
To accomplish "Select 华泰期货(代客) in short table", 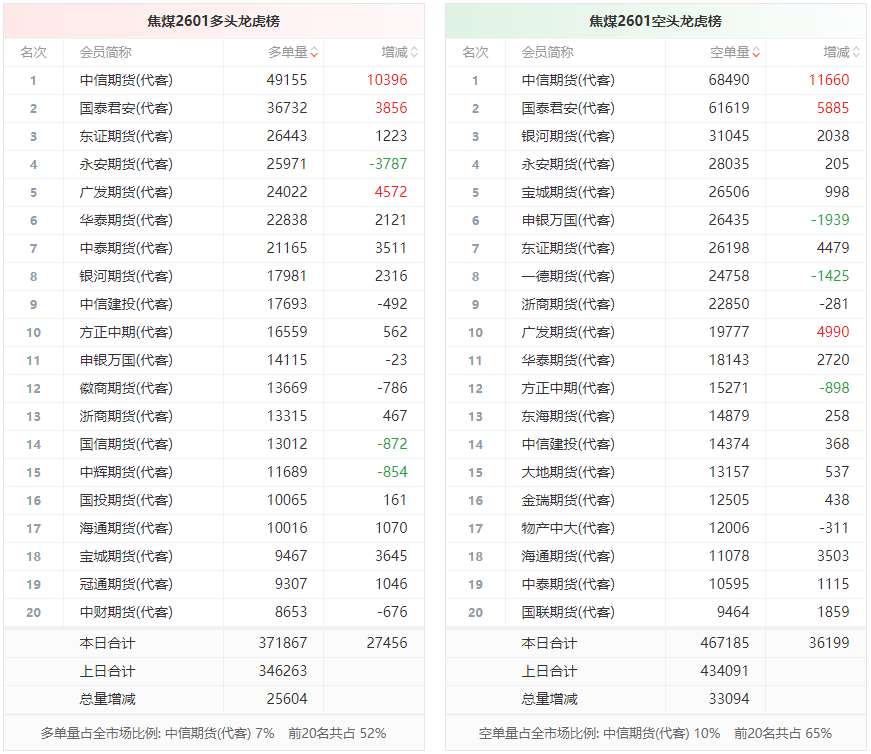I will click(568, 360).
